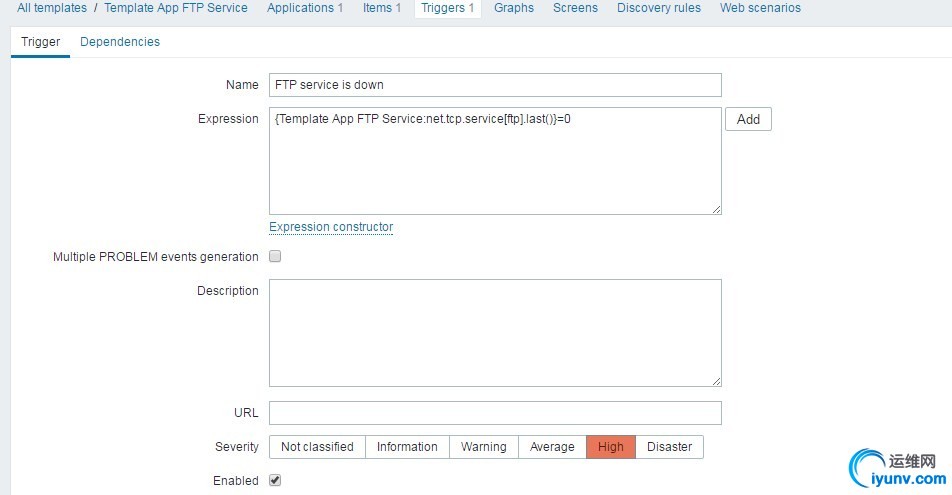This screenshot has width=952, height=495.
Task: Enable Multiple PROBLEM events generation checkbox
Action: [276, 257]
